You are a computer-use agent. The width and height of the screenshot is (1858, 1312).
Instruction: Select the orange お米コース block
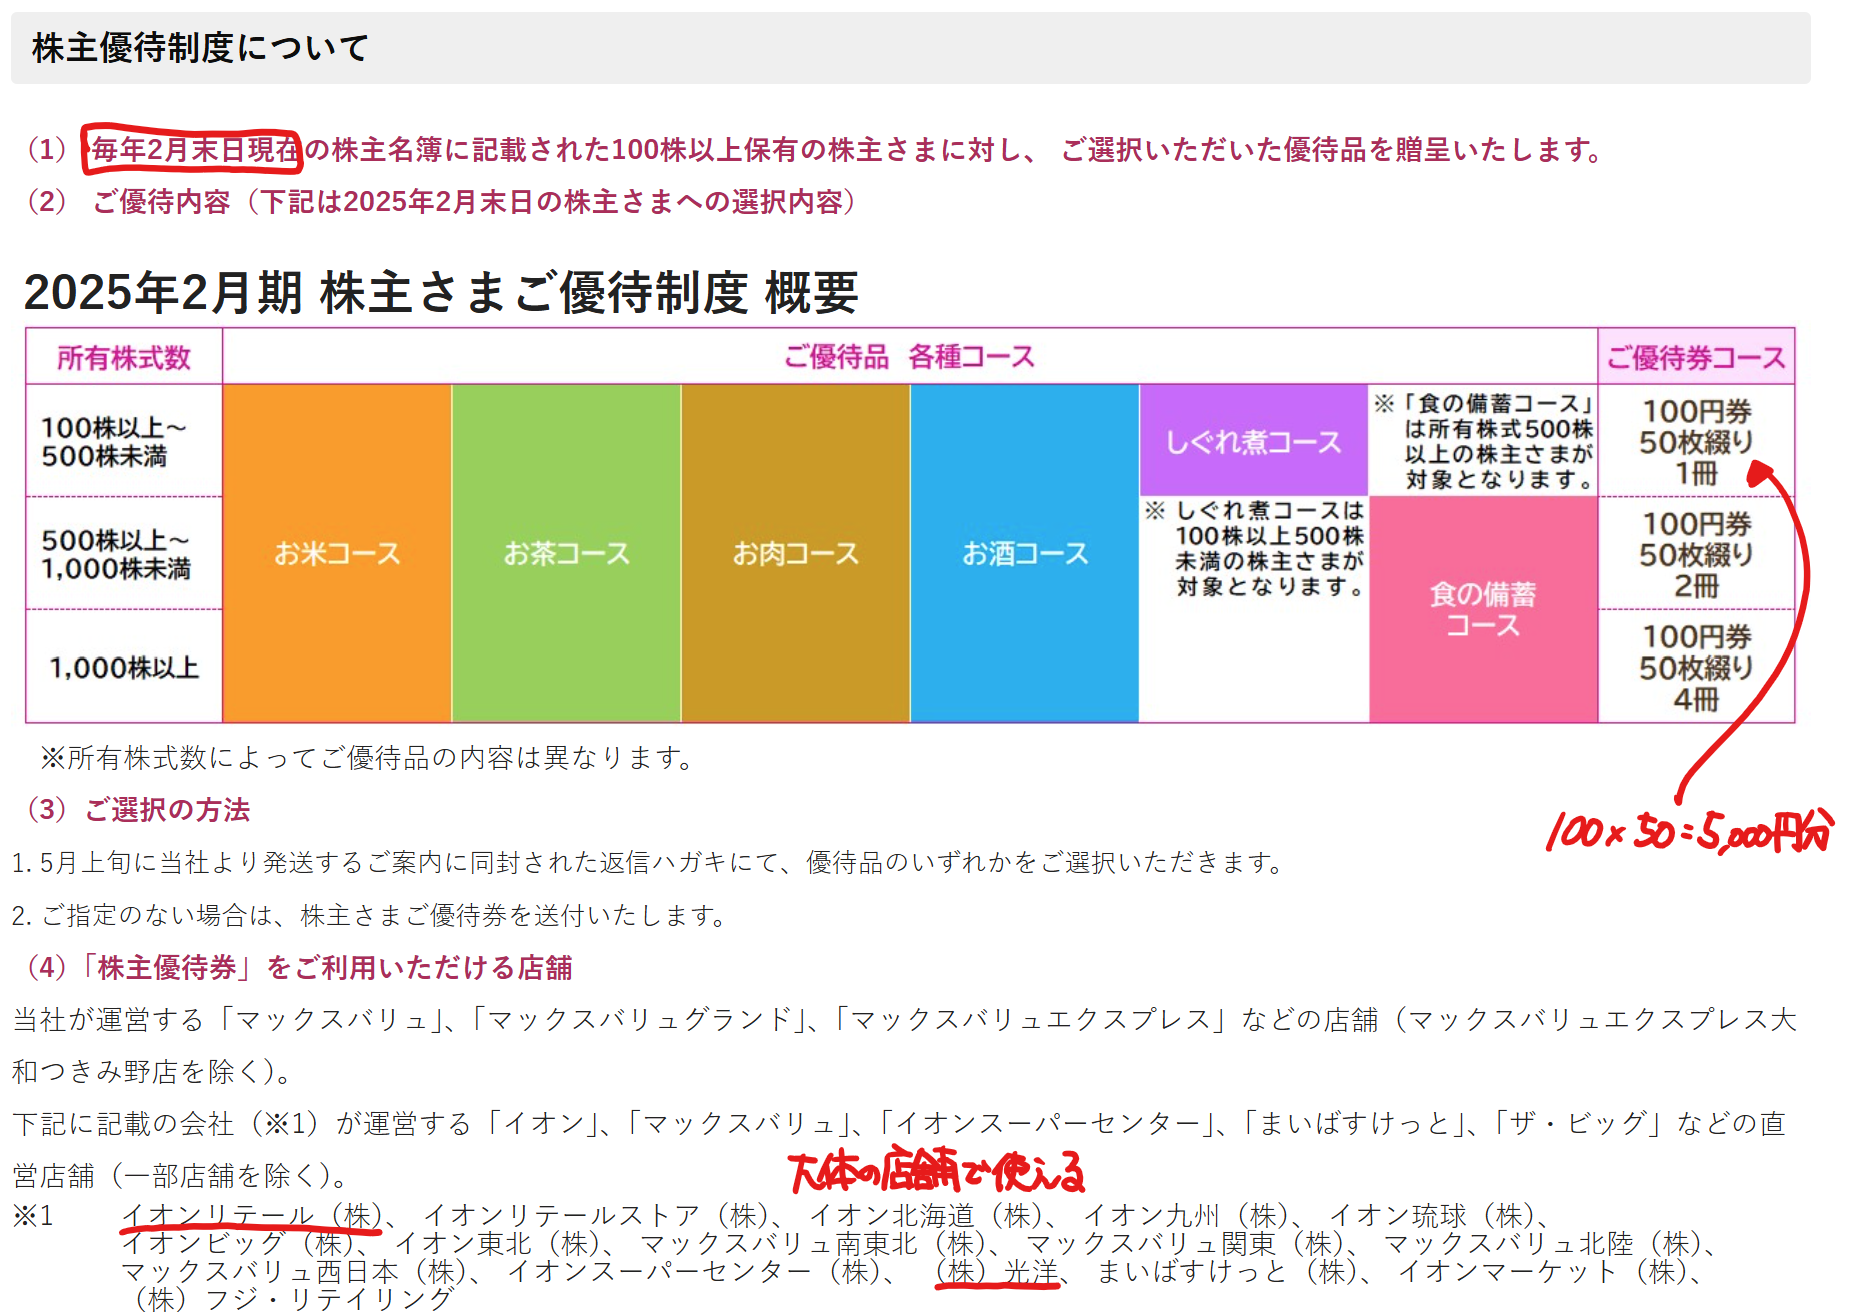[337, 553]
